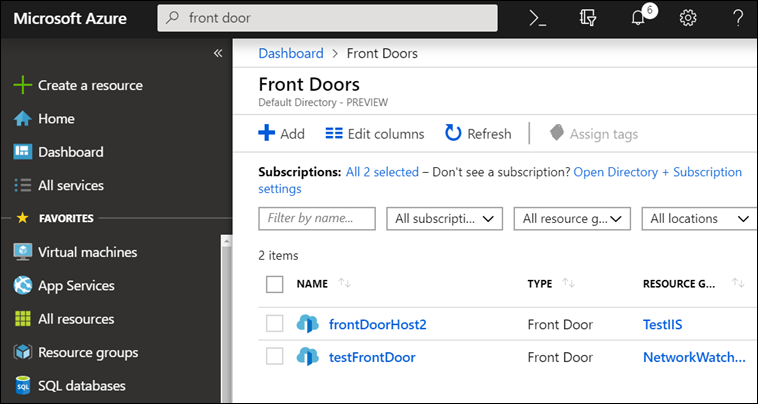The image size is (758, 404).
Task: Click the Resource groups cube icon
Action: coord(22,353)
